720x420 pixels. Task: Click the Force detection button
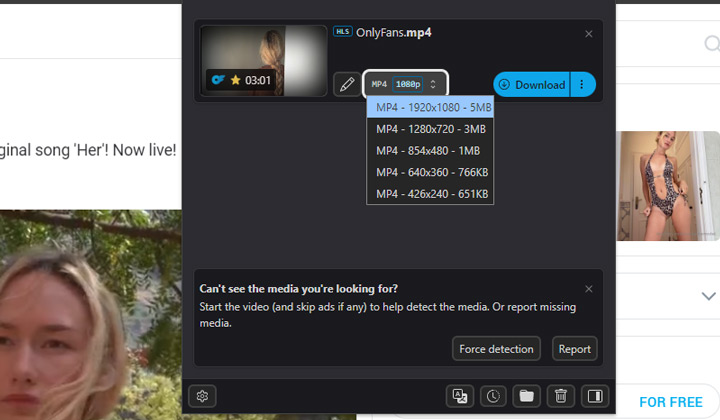(496, 349)
